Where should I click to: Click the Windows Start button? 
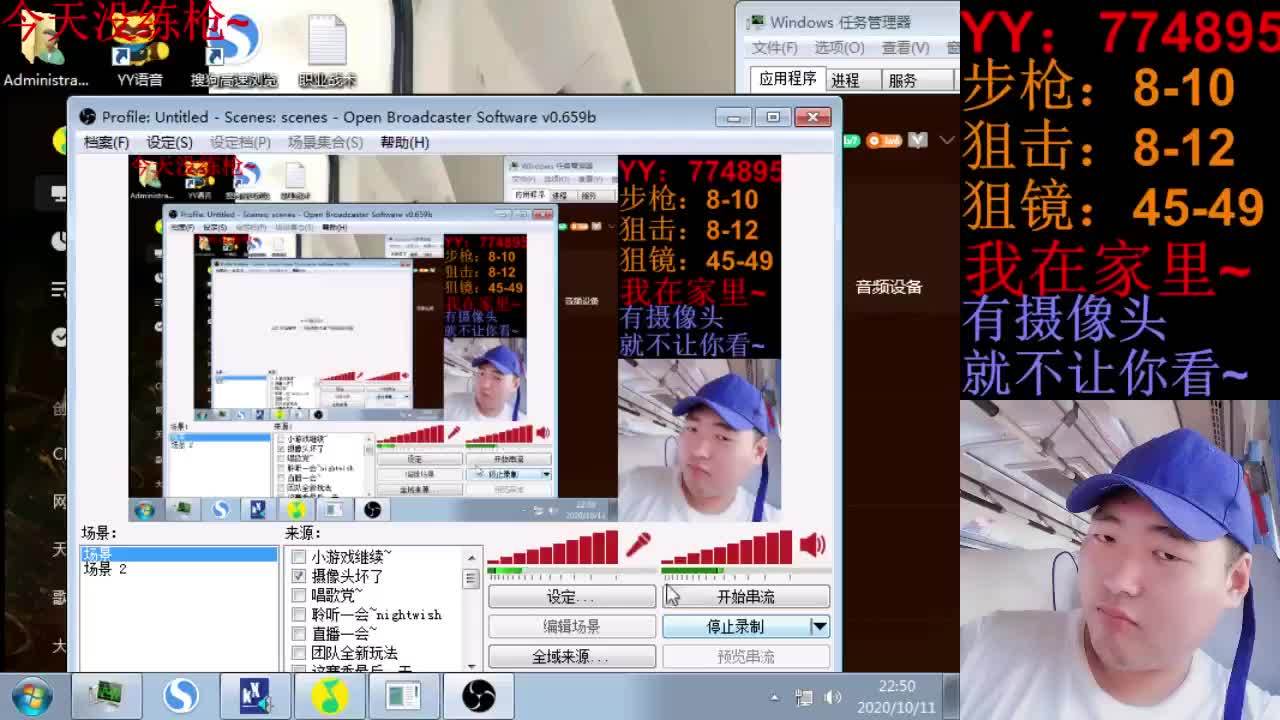(31, 696)
